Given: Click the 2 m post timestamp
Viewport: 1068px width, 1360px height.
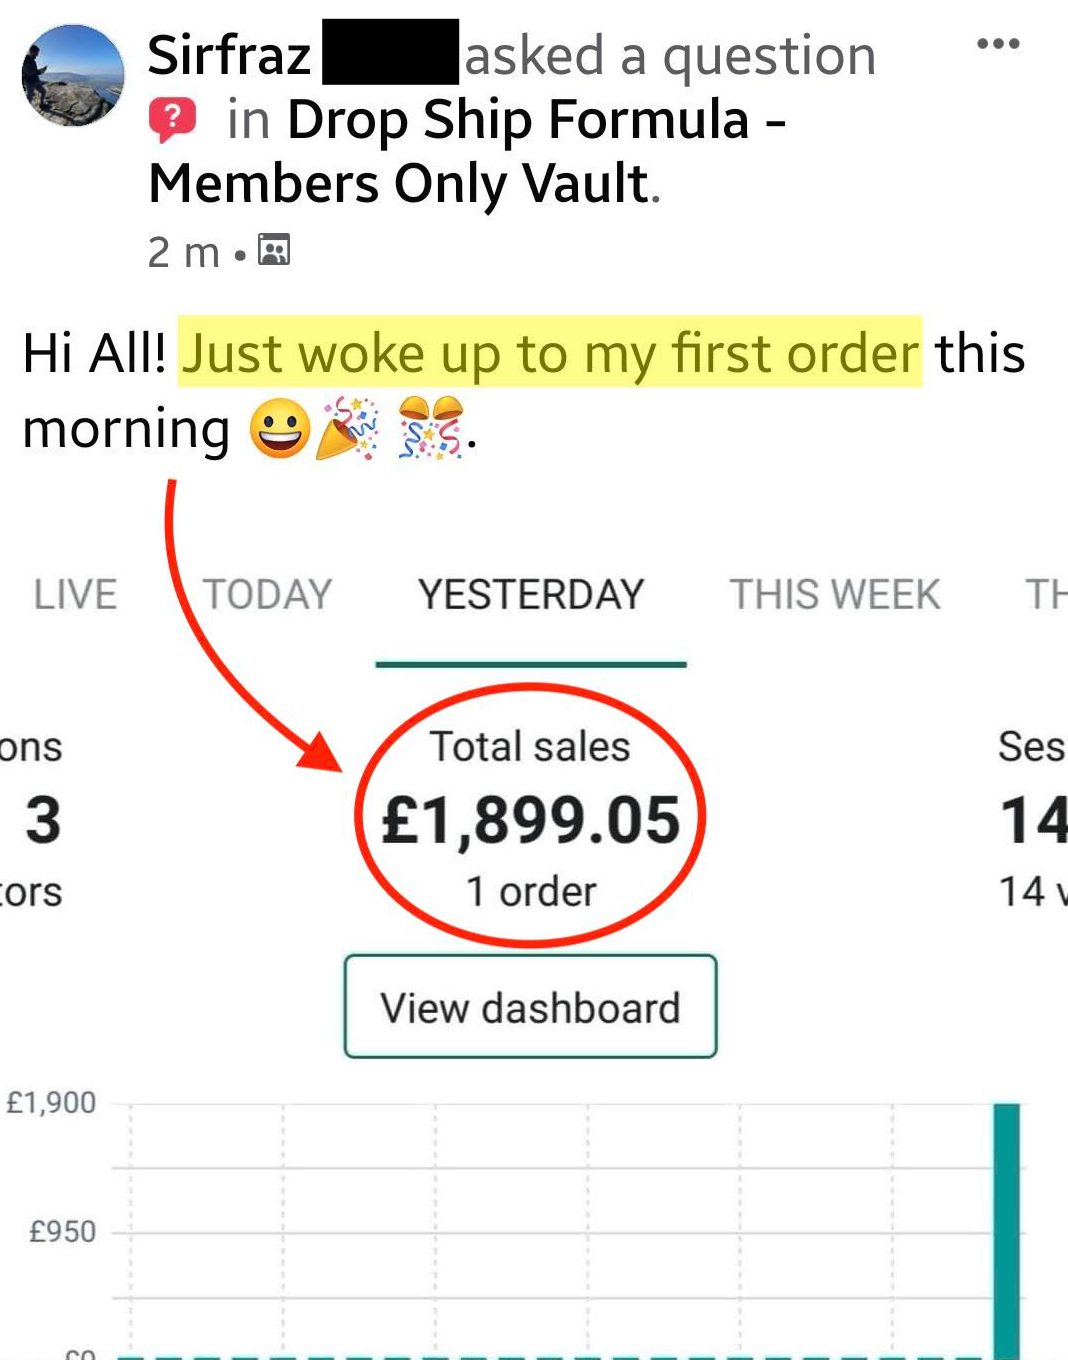Looking at the screenshot, I should pyautogui.click(x=184, y=252).
